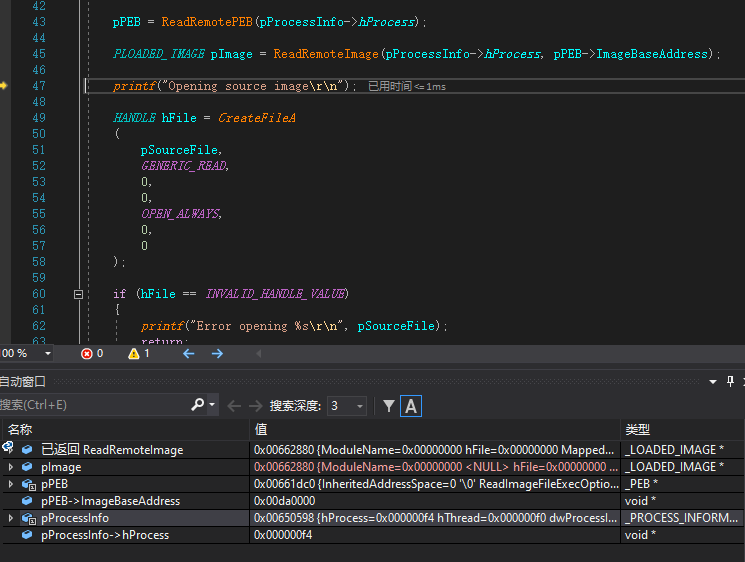Click GENERIC_READ on line 52
This screenshot has height=562, width=745.
click(184, 166)
